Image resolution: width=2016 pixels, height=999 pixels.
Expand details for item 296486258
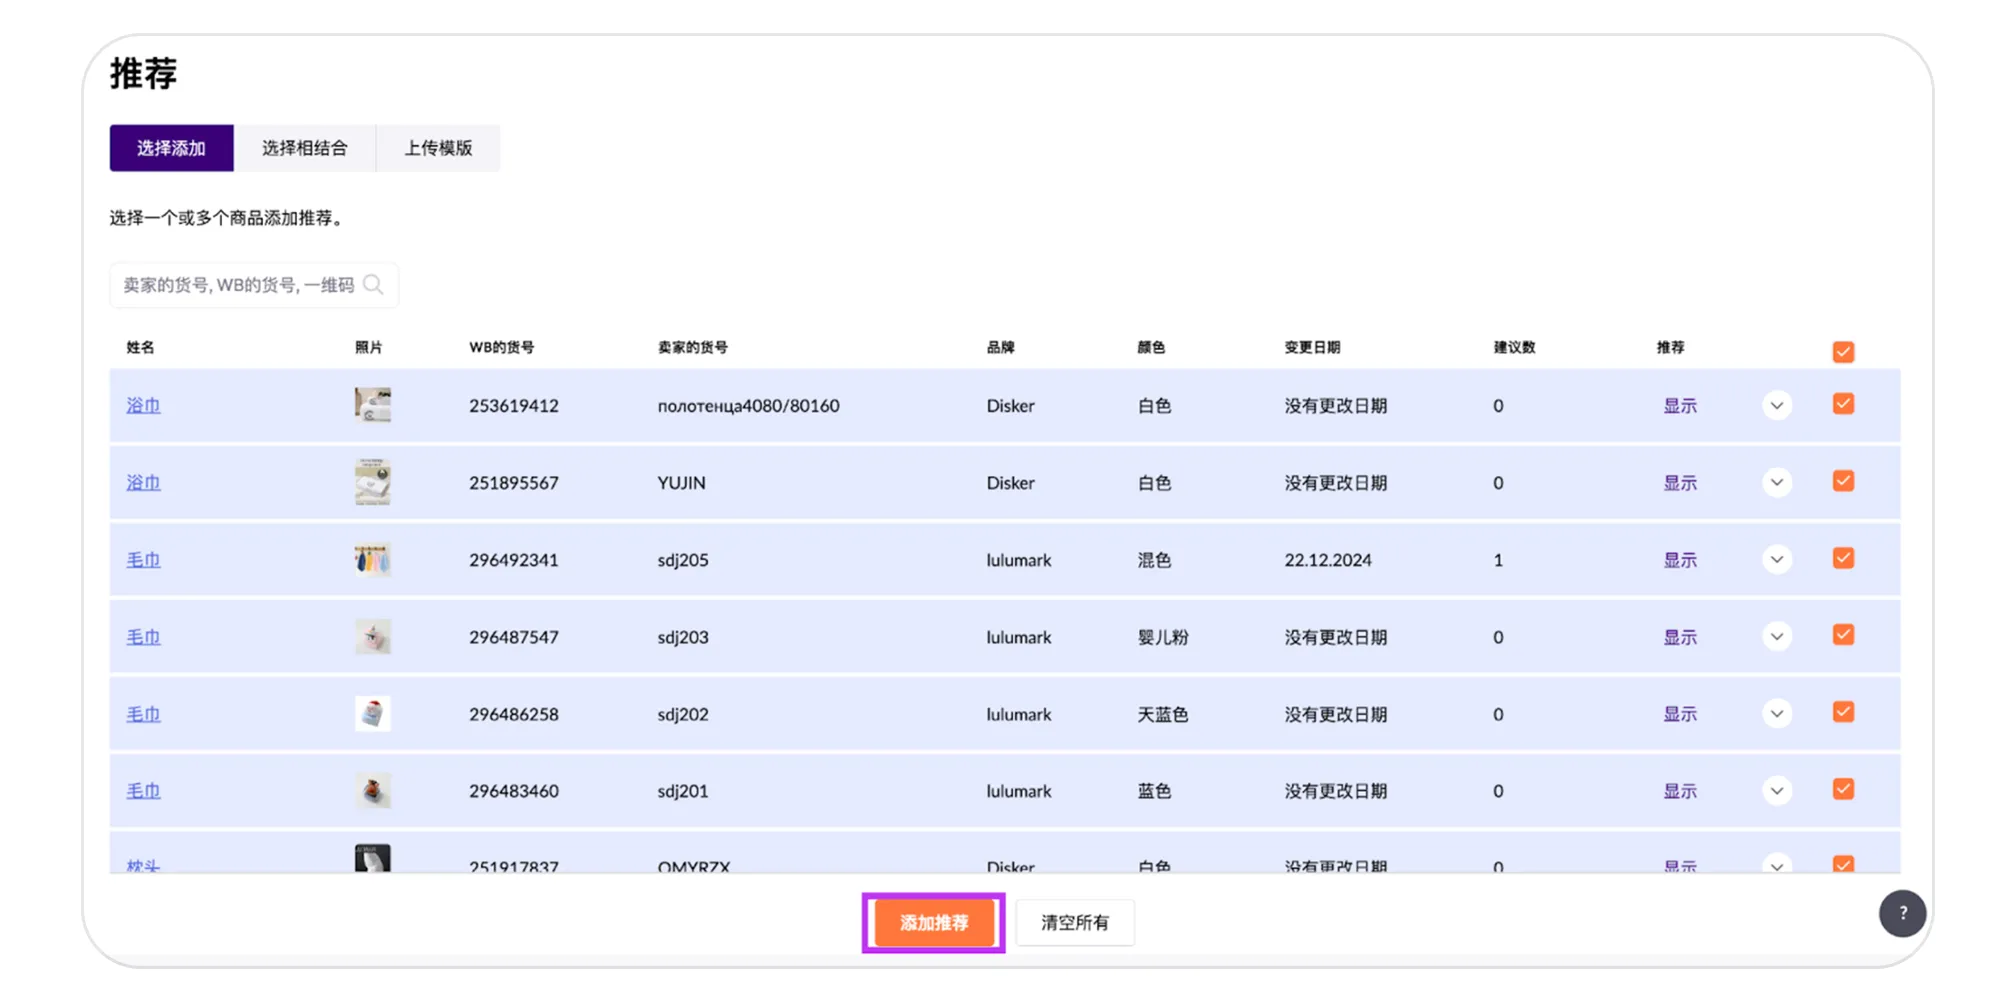click(1776, 714)
